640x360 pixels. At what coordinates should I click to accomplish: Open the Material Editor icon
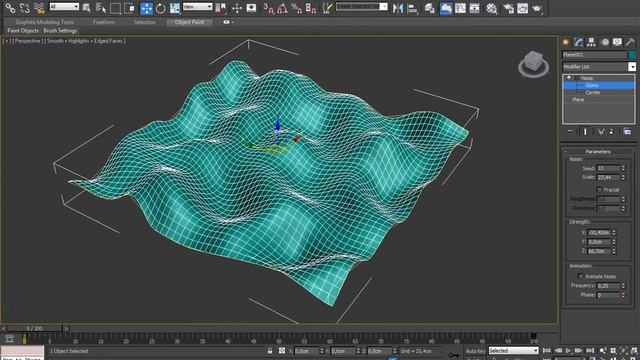pos(492,8)
